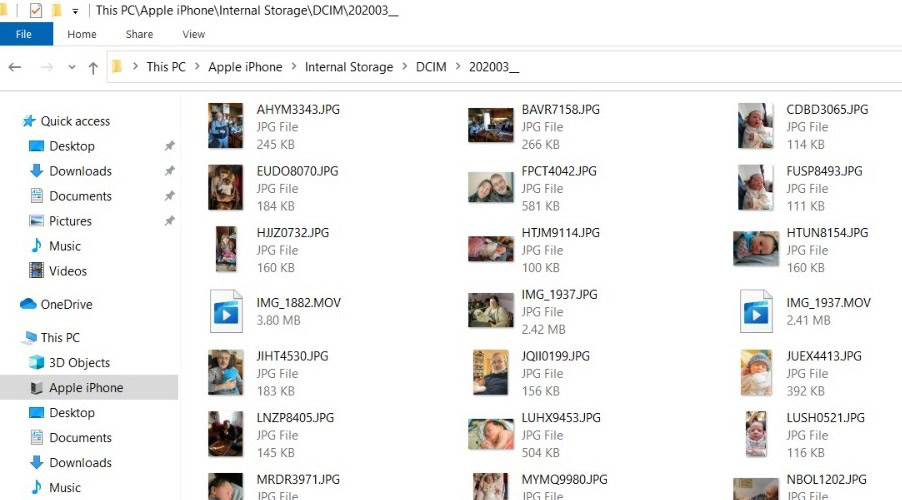Screen dimensions: 902x500
Task: Click the Quick access star icon
Action: point(28,121)
